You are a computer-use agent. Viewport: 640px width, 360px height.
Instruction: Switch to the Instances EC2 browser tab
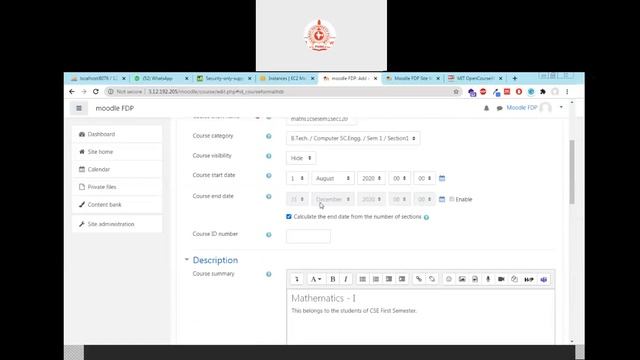[x=287, y=78]
